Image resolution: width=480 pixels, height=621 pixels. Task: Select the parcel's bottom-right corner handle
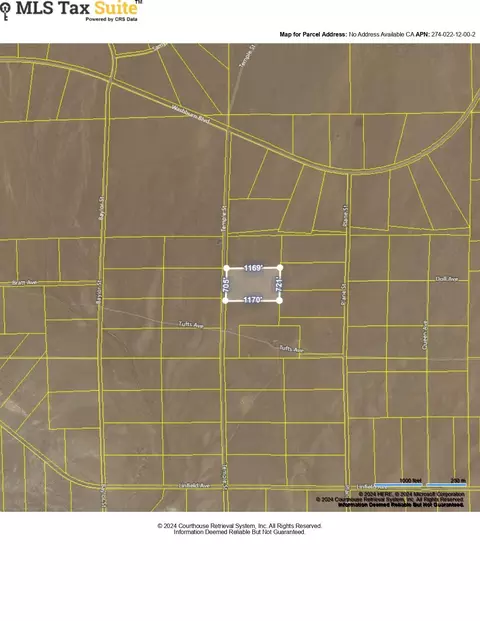[x=279, y=300]
